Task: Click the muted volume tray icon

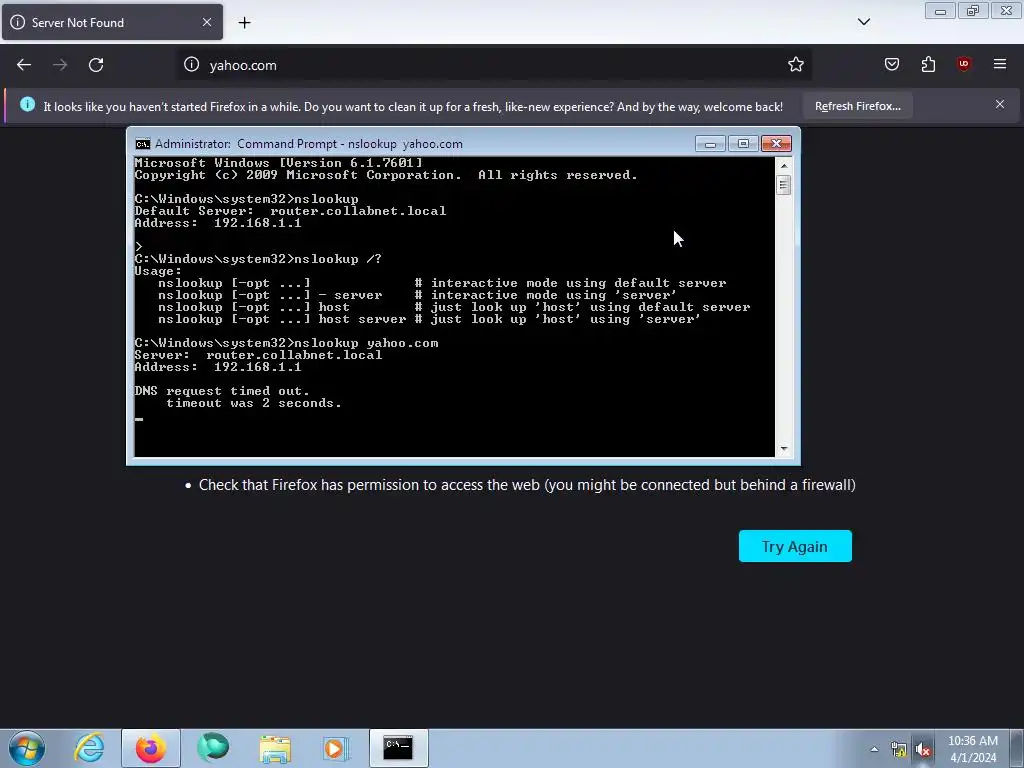Action: coord(923,750)
